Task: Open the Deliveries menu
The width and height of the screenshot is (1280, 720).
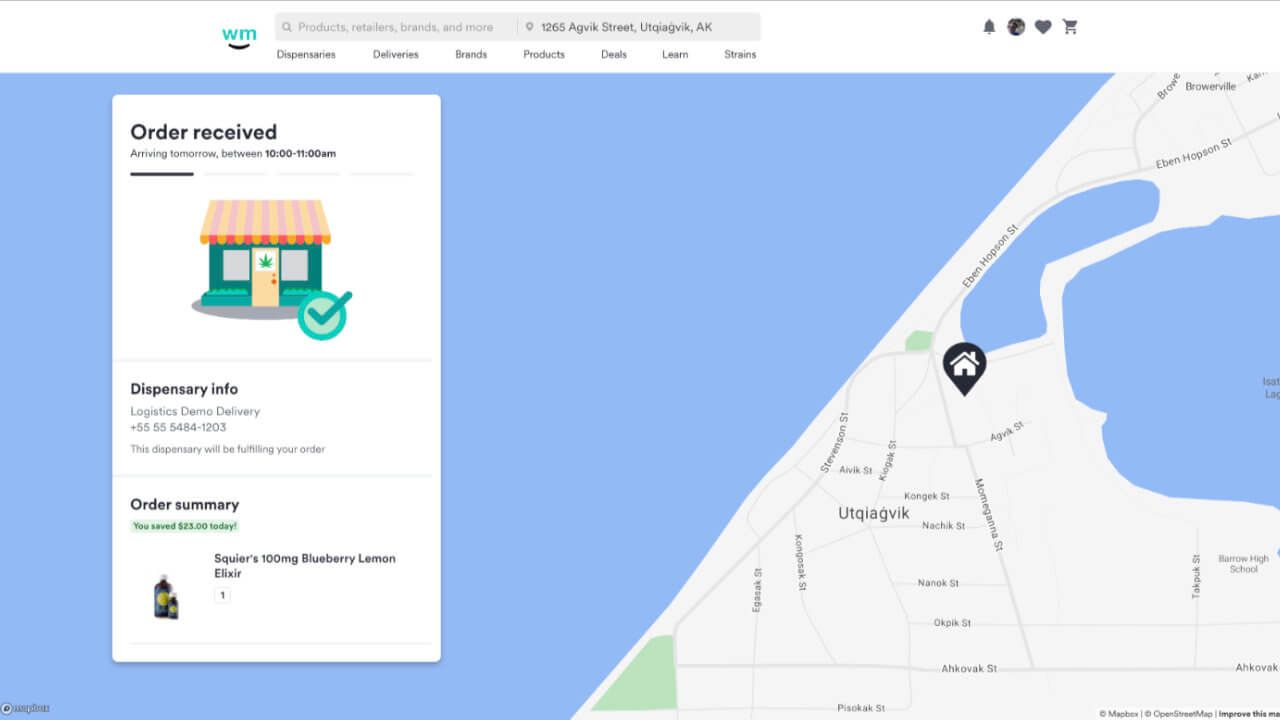Action: point(396,54)
